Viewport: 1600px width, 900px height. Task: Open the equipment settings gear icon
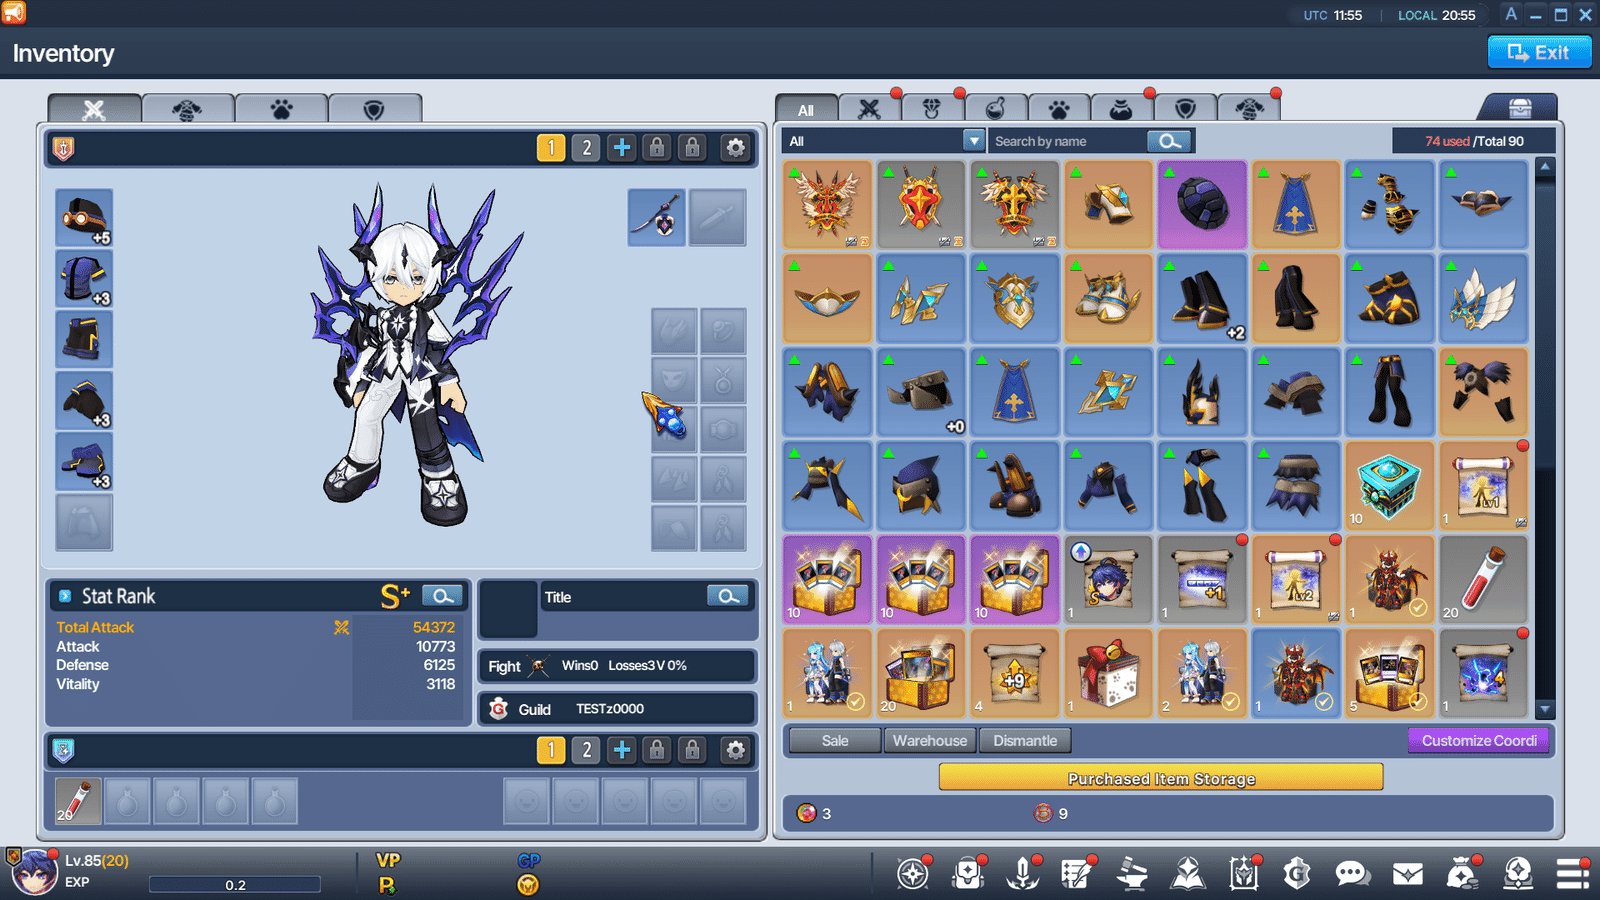735,148
